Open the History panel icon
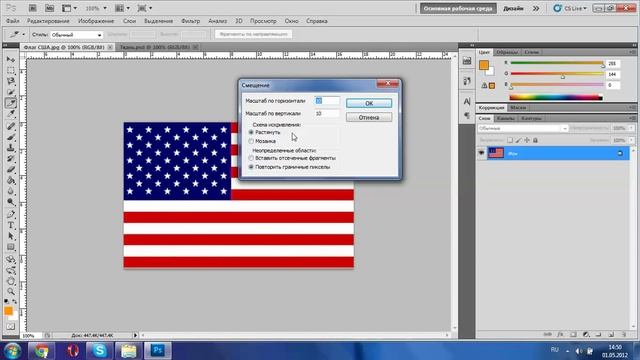Viewport: 640px width, 360px height. coord(467,81)
